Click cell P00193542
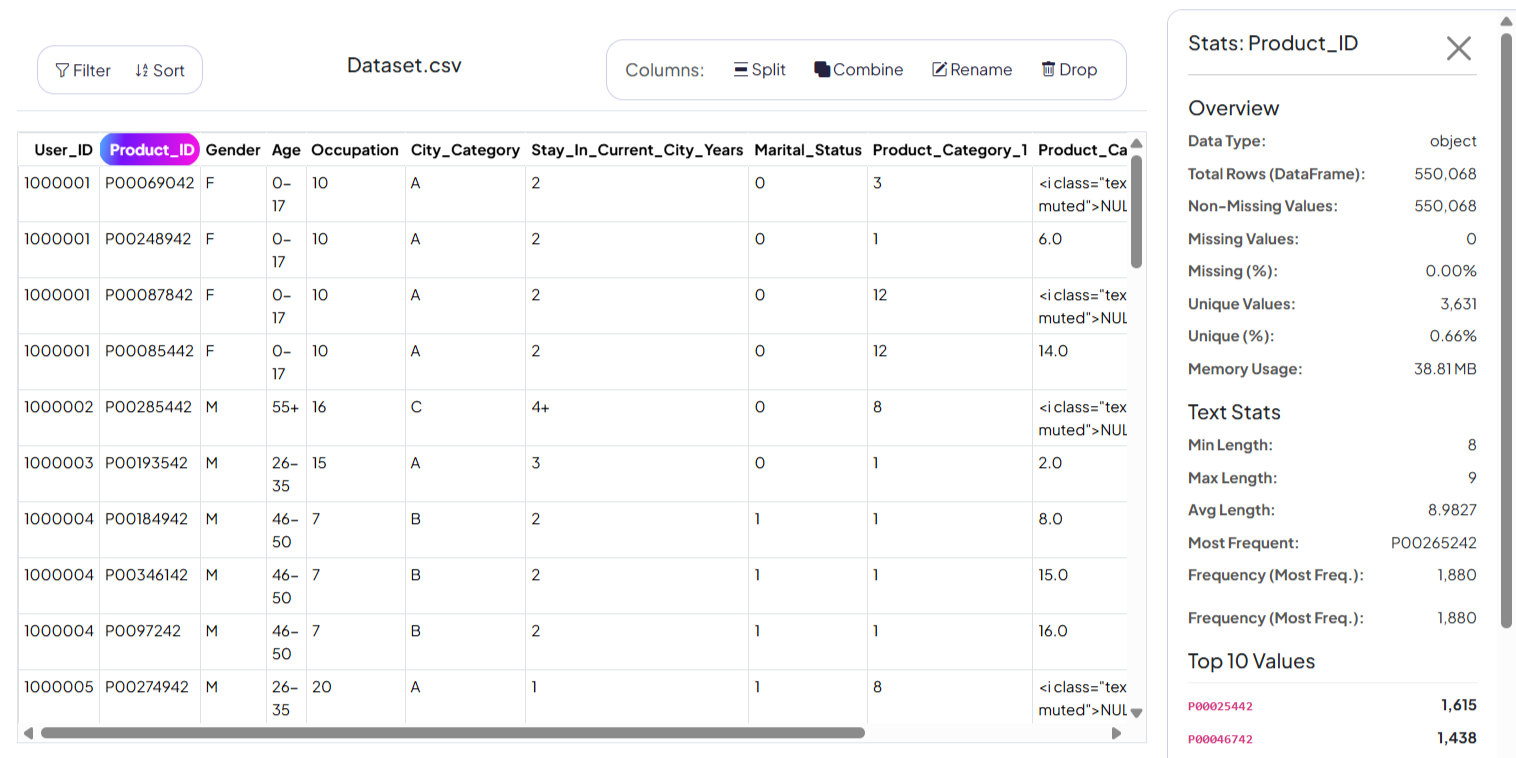 (x=150, y=474)
